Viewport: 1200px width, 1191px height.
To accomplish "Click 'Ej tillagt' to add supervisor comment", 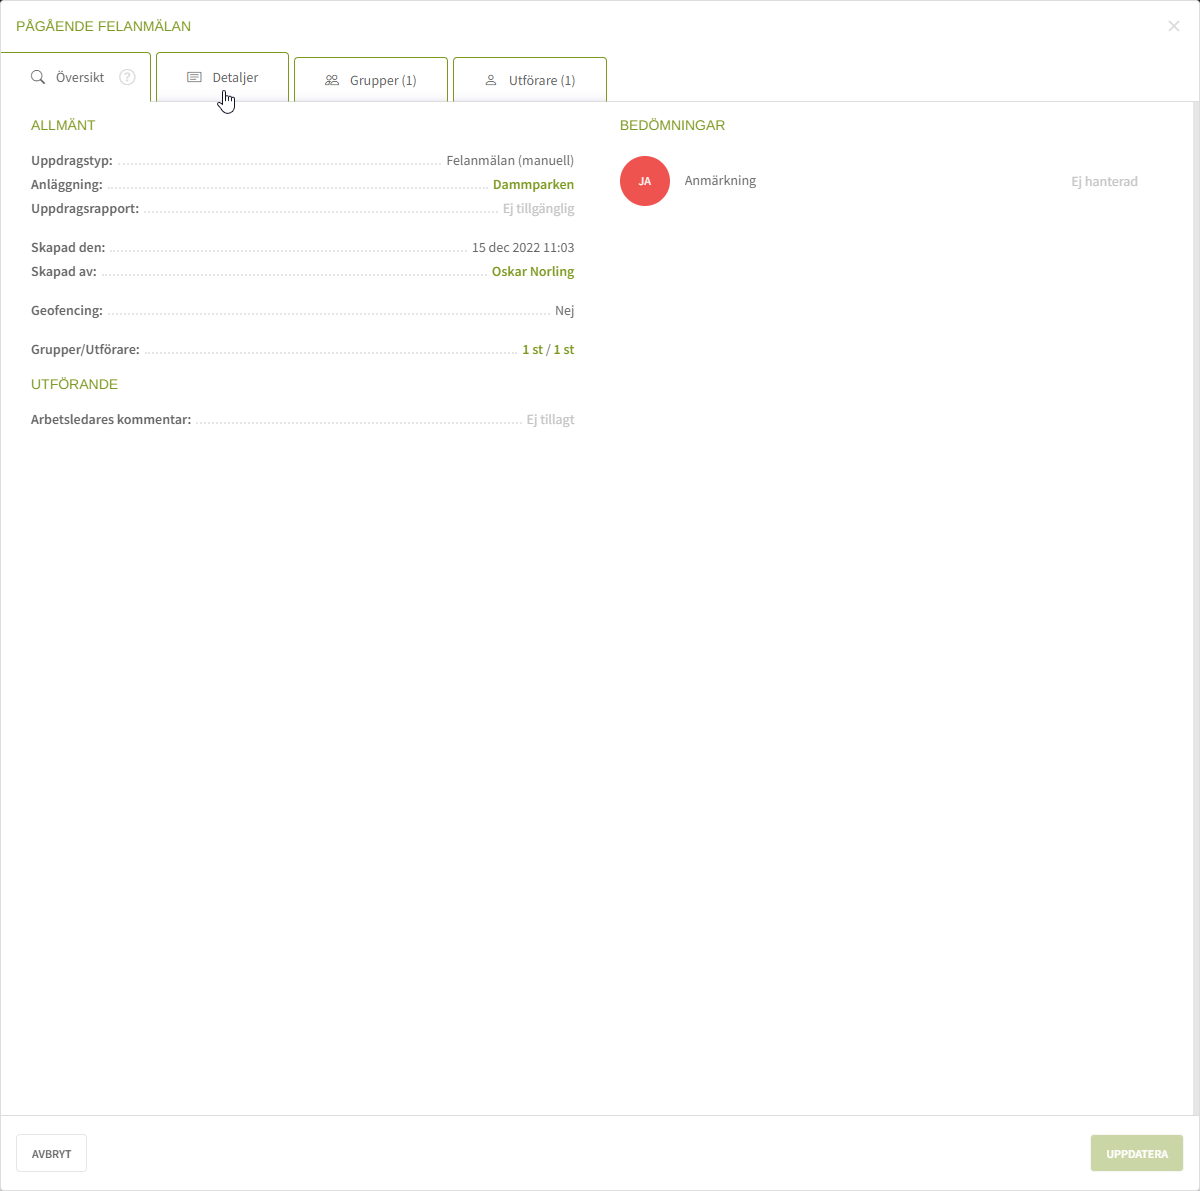I will click(x=550, y=420).
